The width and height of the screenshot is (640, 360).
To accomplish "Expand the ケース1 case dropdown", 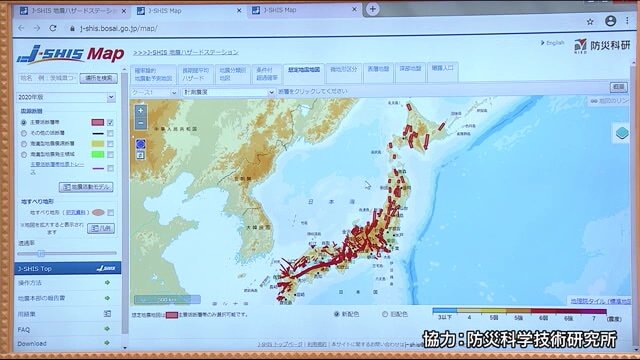I will (154, 93).
